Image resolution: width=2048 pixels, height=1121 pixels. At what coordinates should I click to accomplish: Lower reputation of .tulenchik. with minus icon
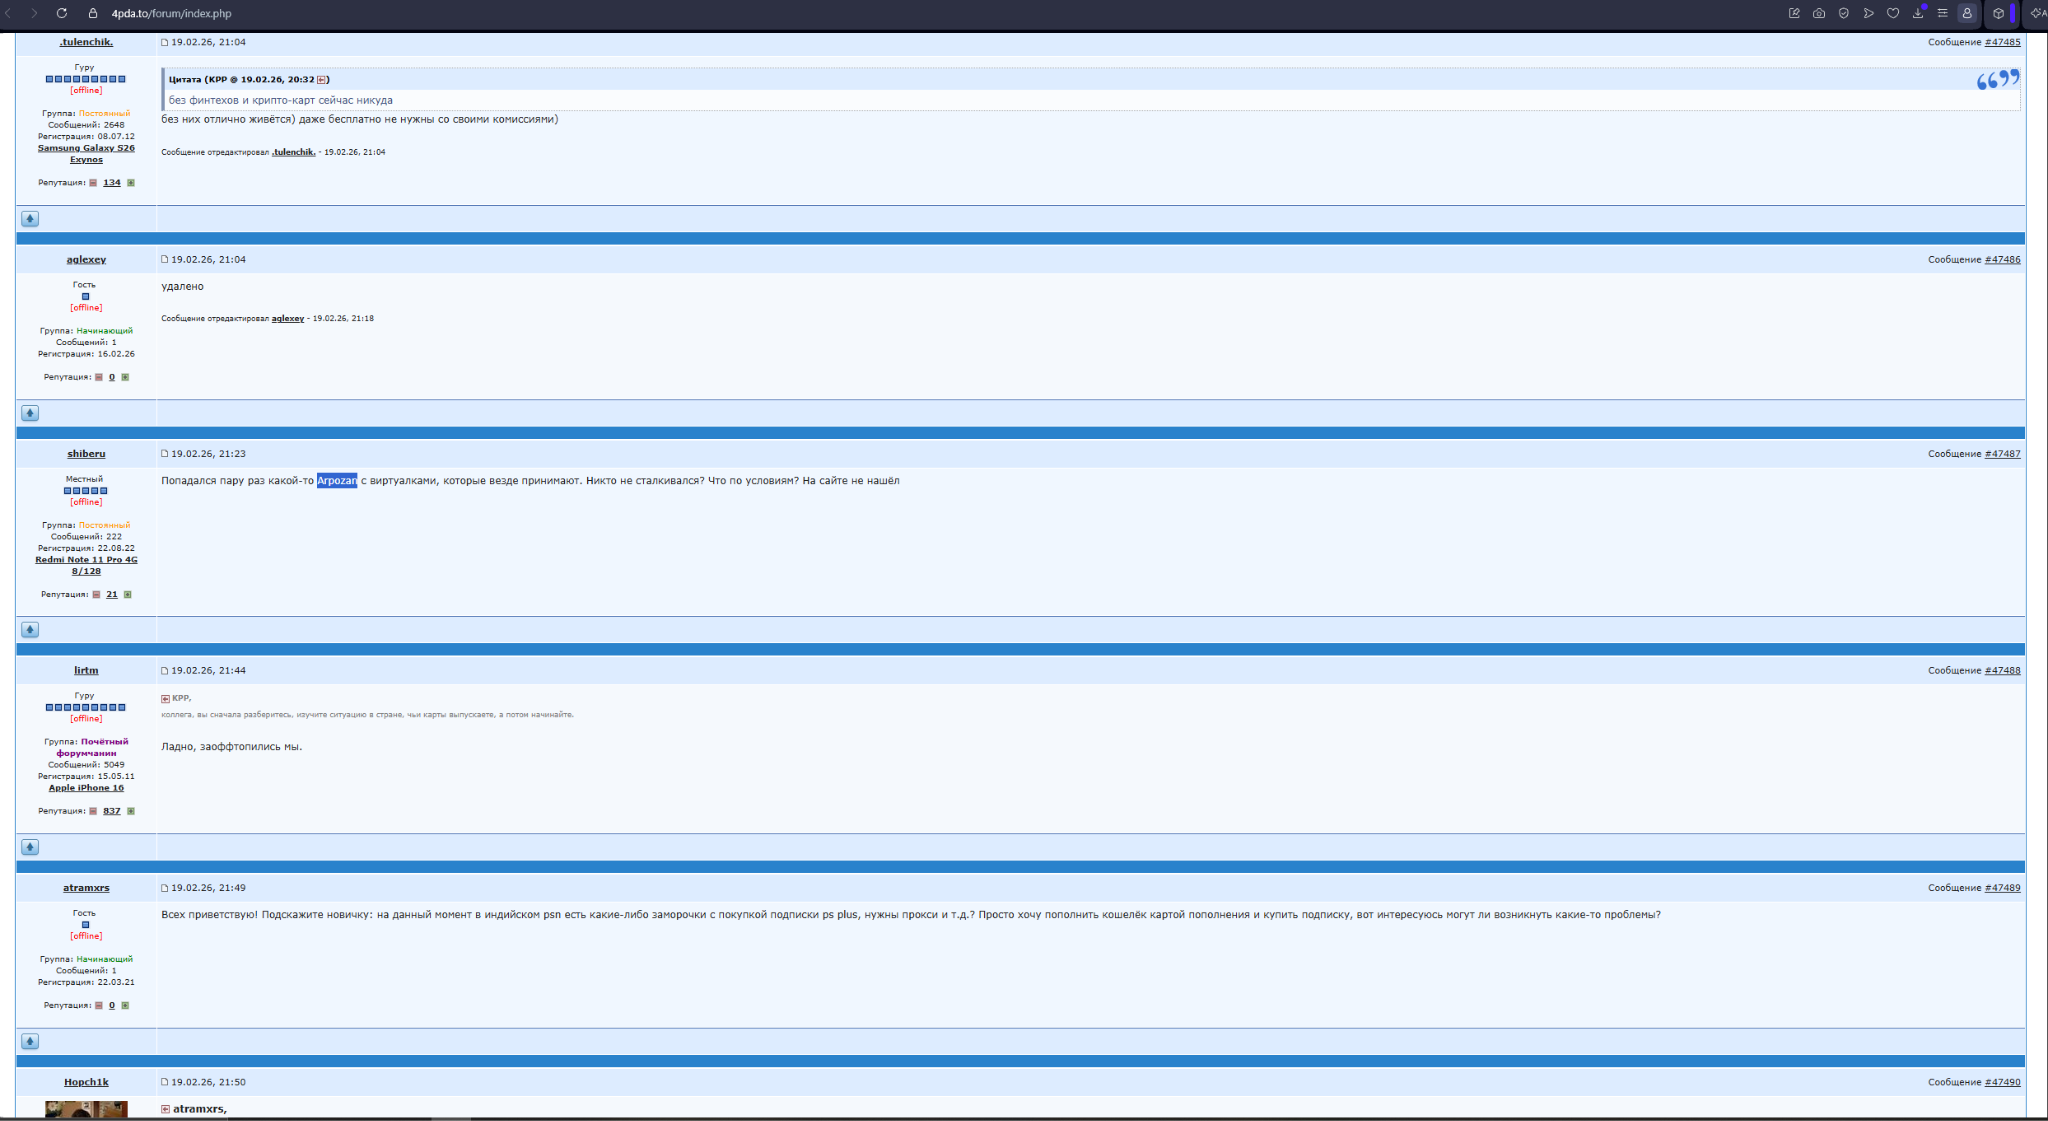pos(93,183)
